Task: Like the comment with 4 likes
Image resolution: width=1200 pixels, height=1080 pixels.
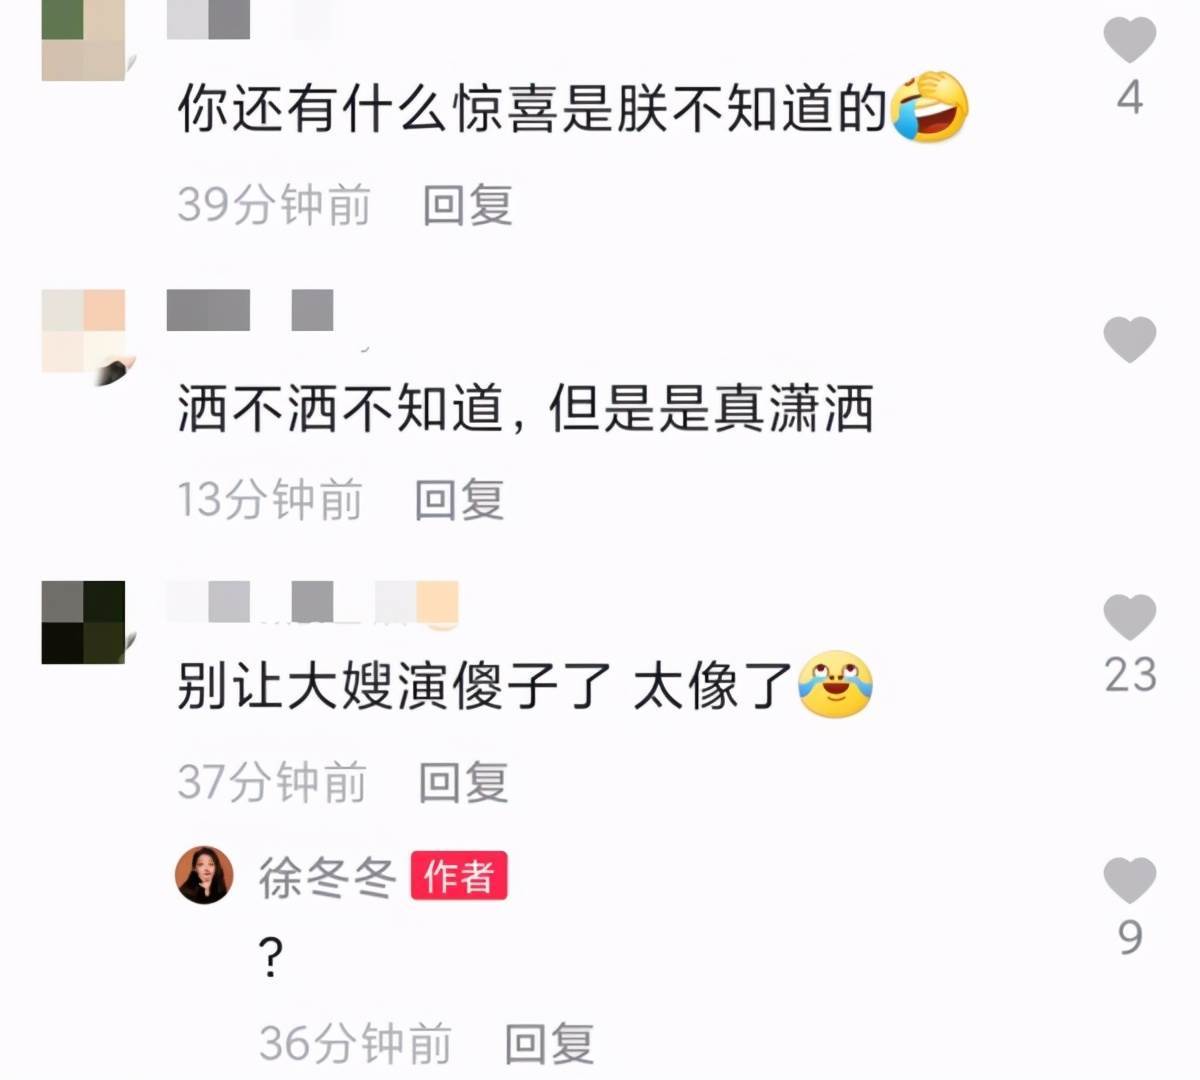Action: pos(1129,38)
